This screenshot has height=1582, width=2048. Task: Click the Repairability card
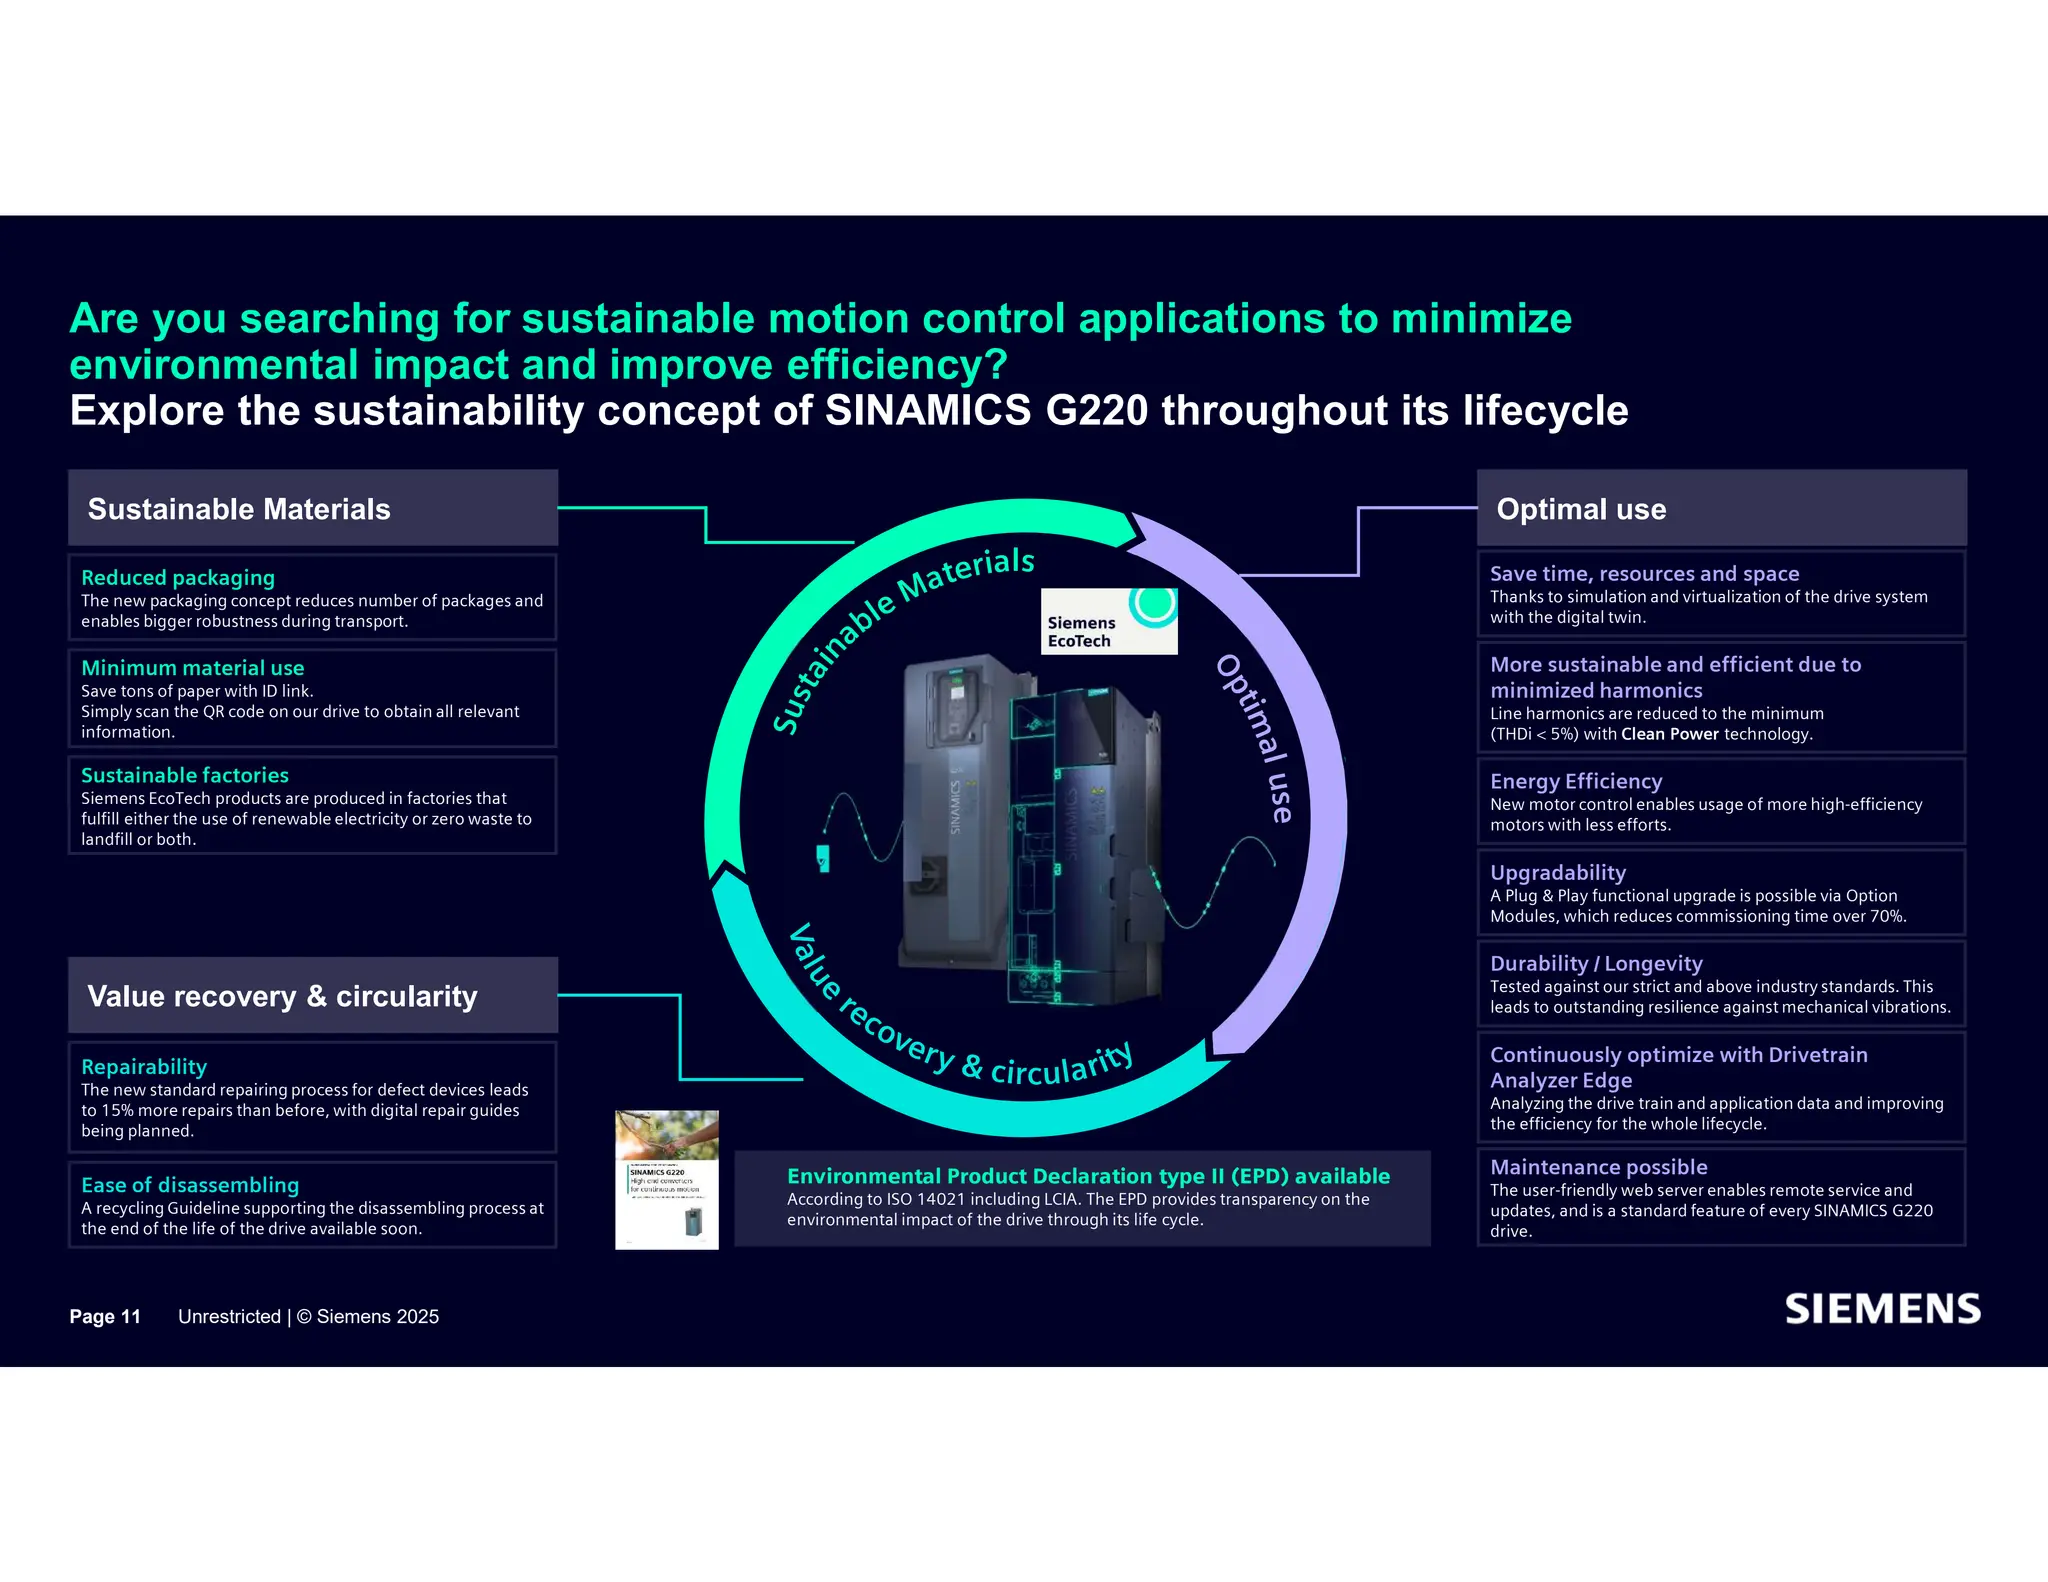312,1097
